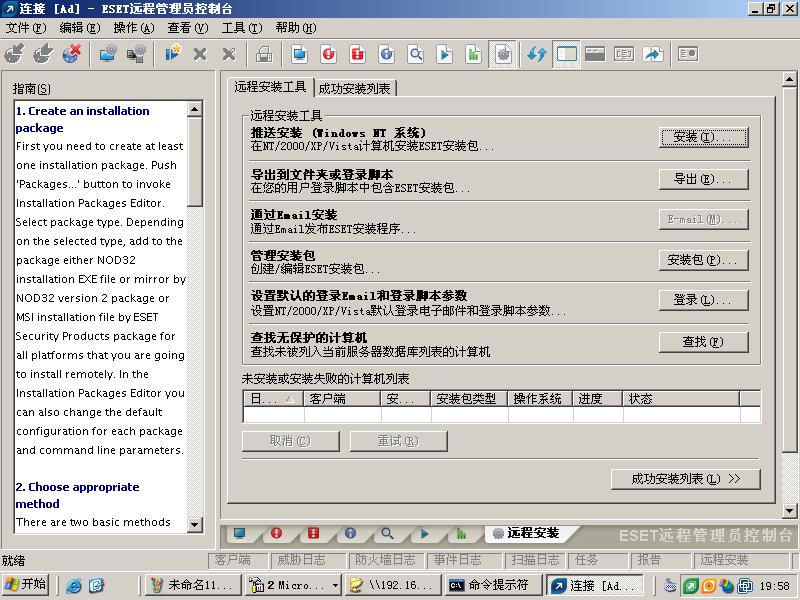Viewport: 800px width, 600px height.
Task: Click the print icon in the toolbar
Action: coord(264,54)
